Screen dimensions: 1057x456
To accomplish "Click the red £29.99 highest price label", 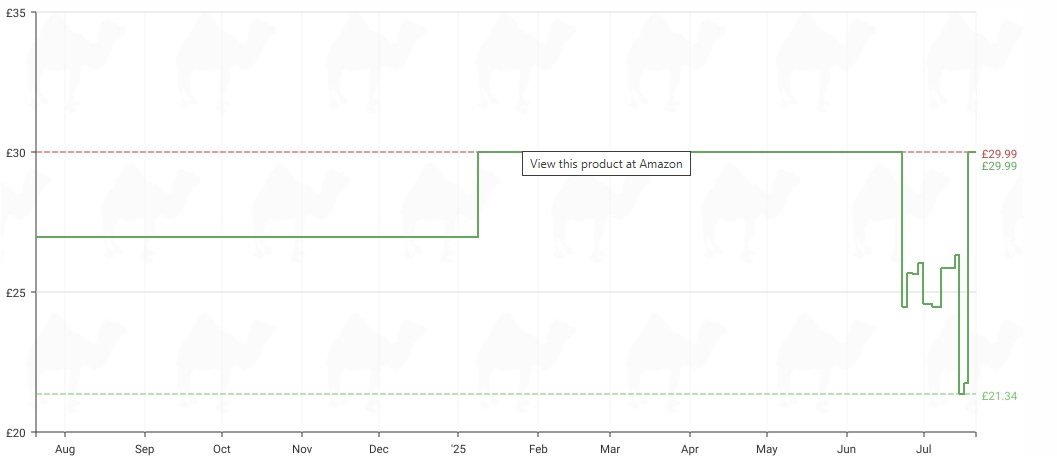I will (999, 154).
